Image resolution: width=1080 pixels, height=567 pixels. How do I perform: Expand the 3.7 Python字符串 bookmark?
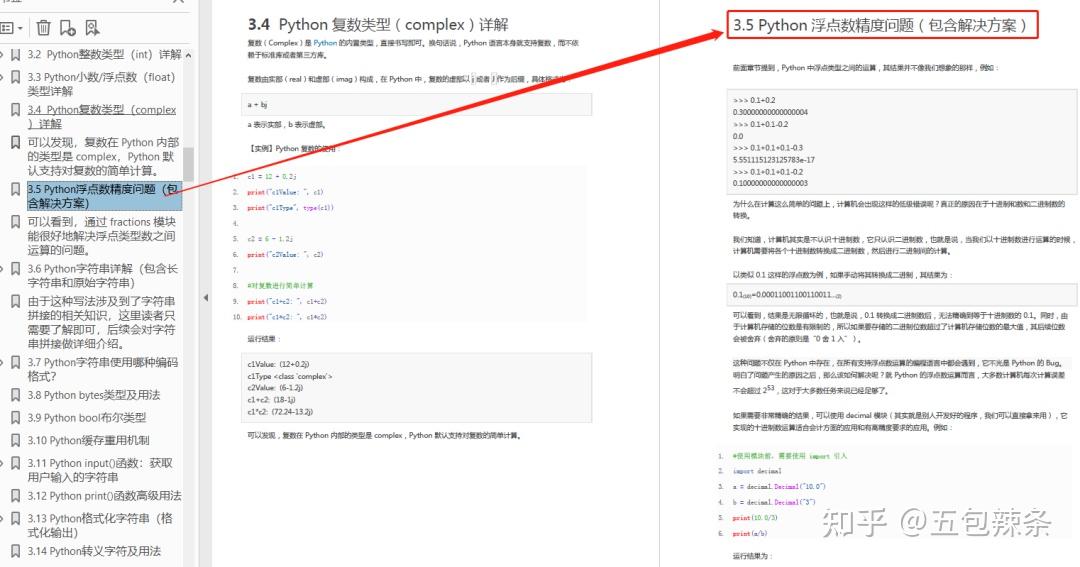3,363
